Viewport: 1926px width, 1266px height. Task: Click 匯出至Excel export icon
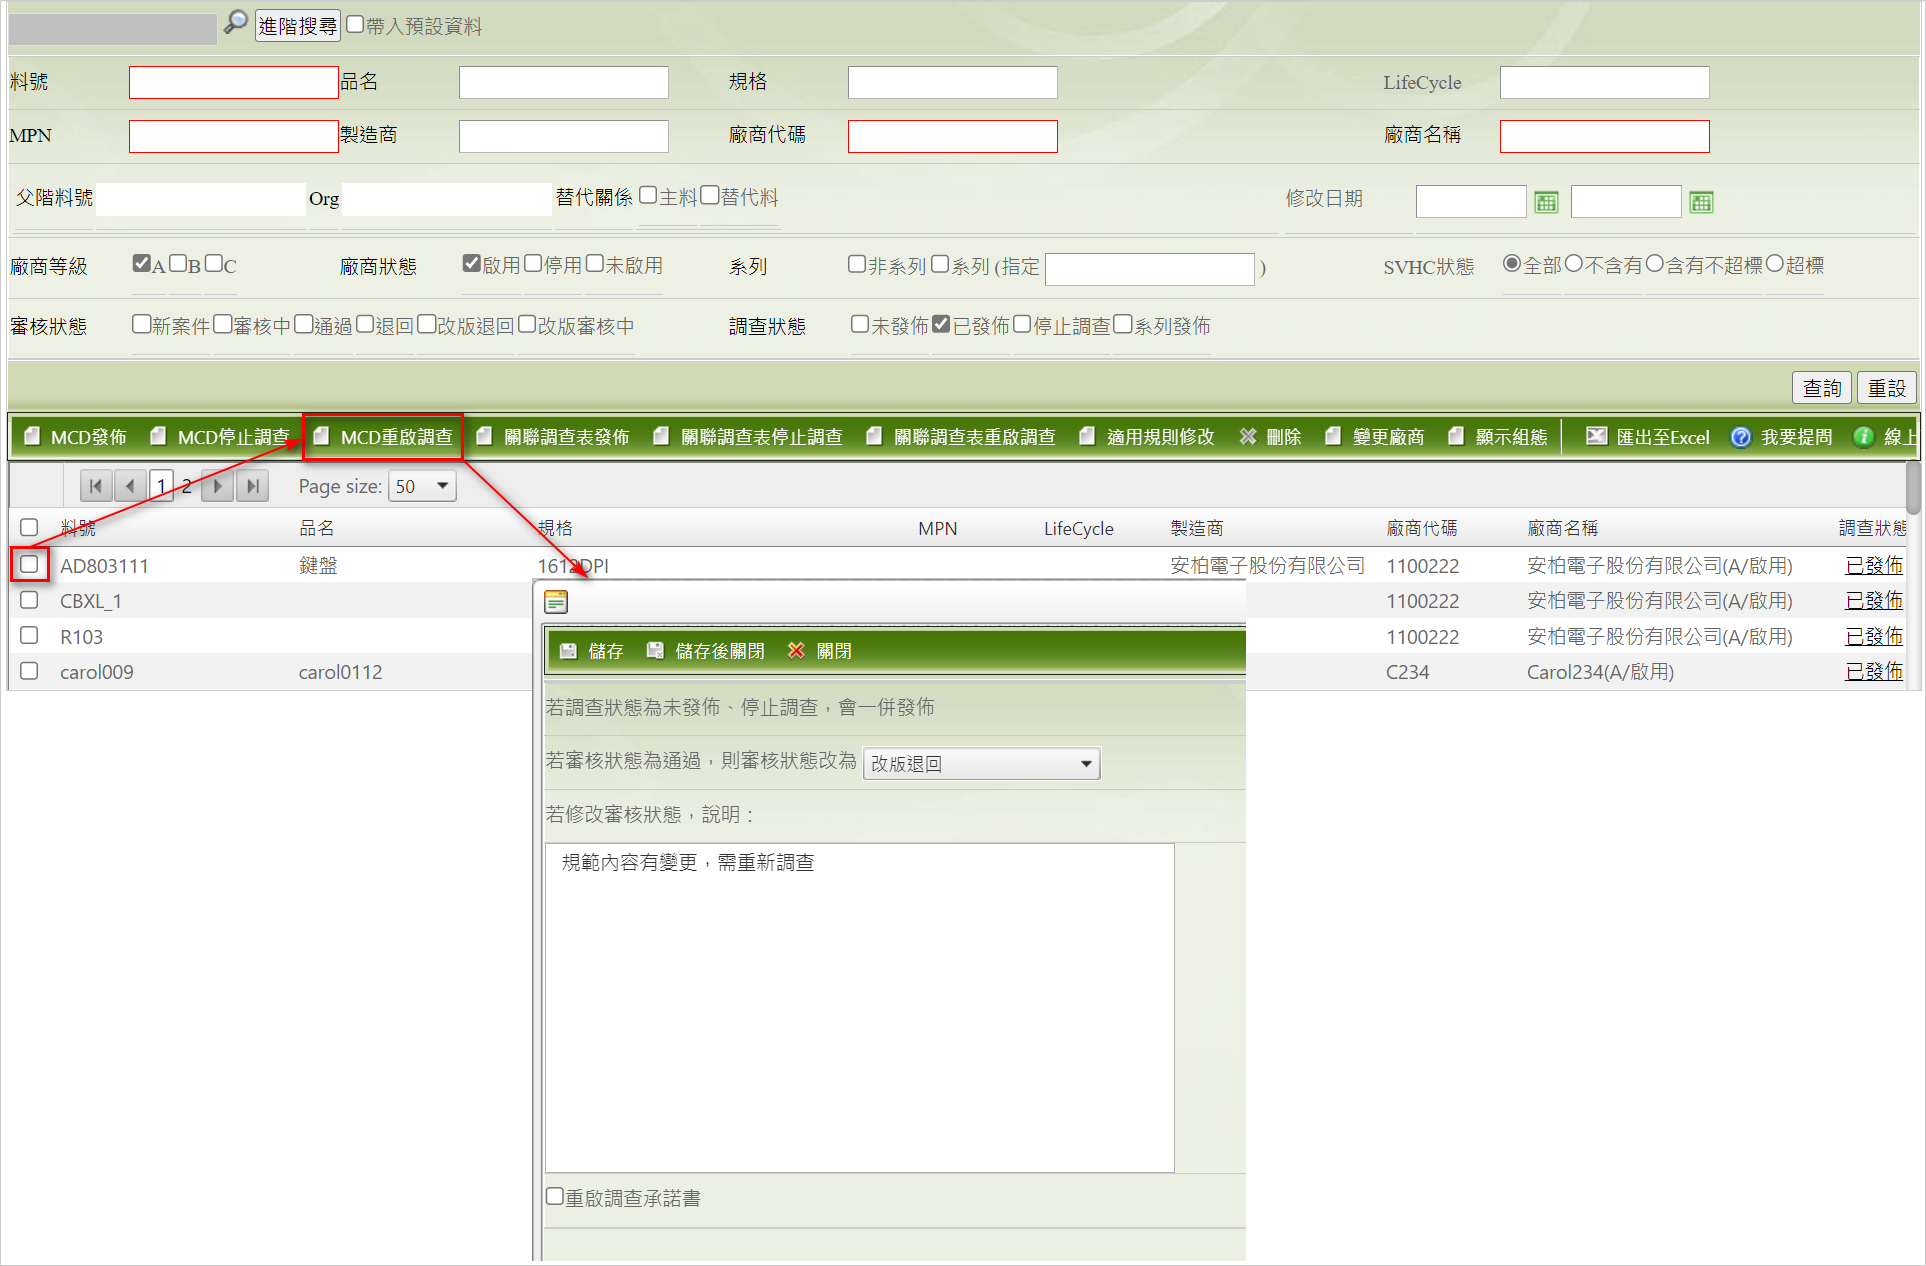[1596, 436]
